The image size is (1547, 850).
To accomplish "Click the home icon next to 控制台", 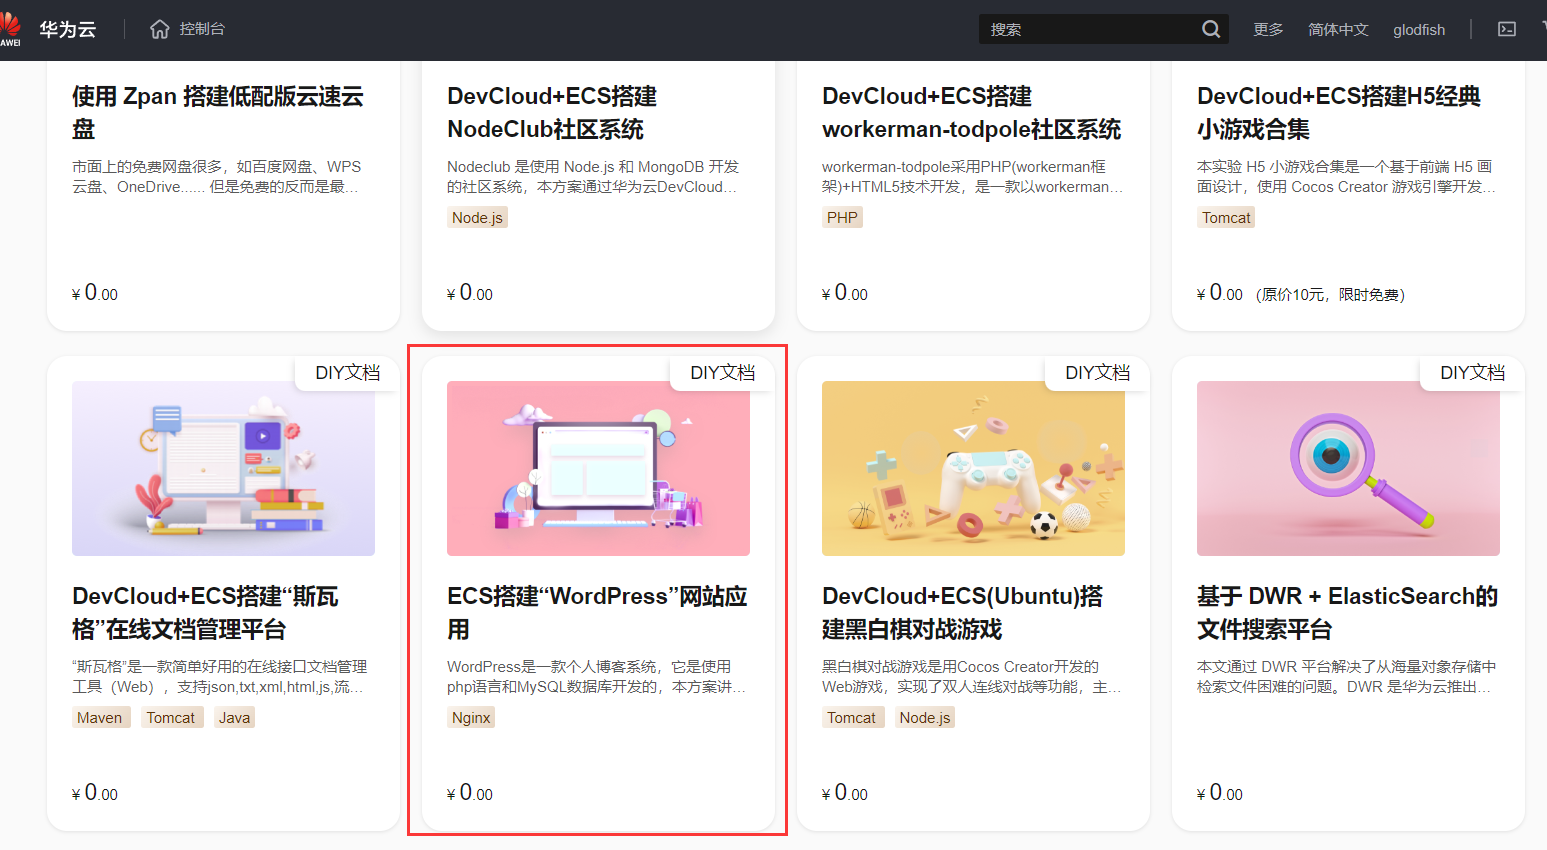I will tap(160, 29).
